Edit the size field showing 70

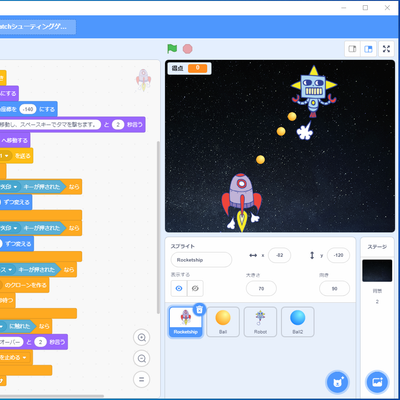pos(261,288)
